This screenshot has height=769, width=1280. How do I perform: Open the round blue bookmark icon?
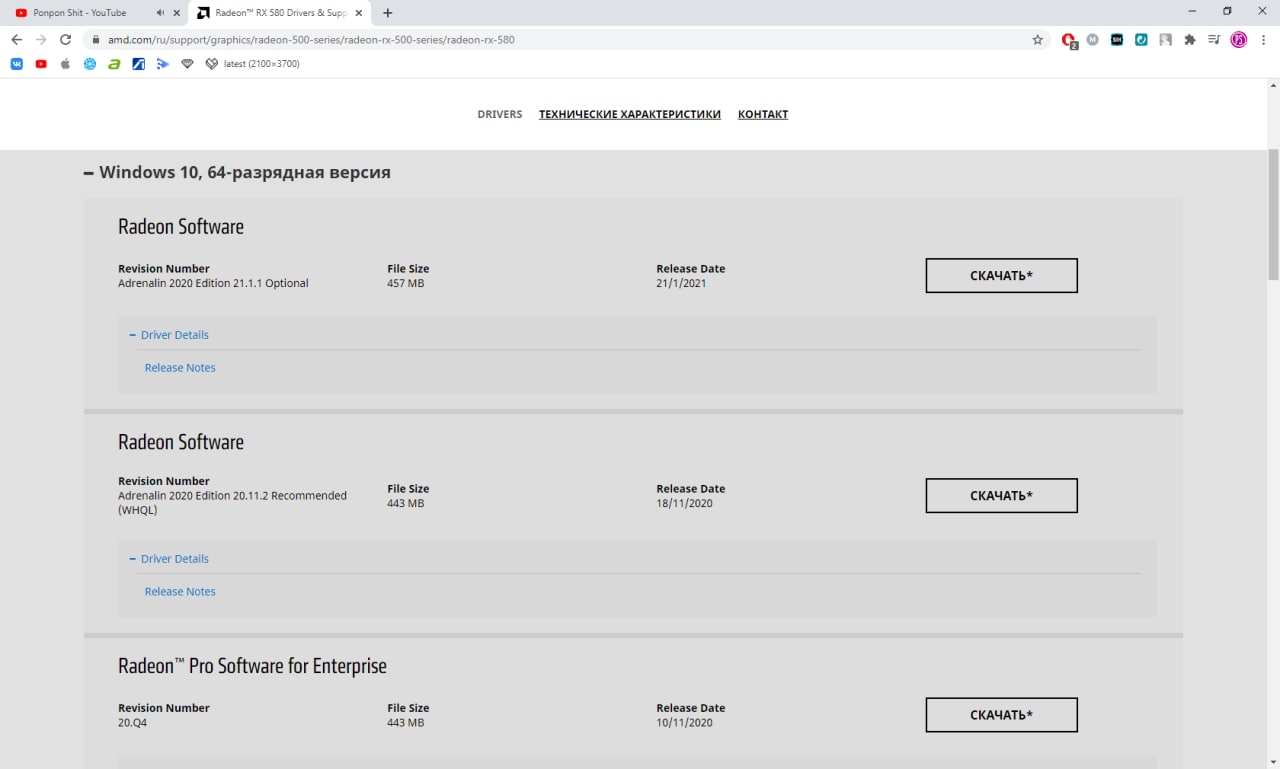(90, 64)
